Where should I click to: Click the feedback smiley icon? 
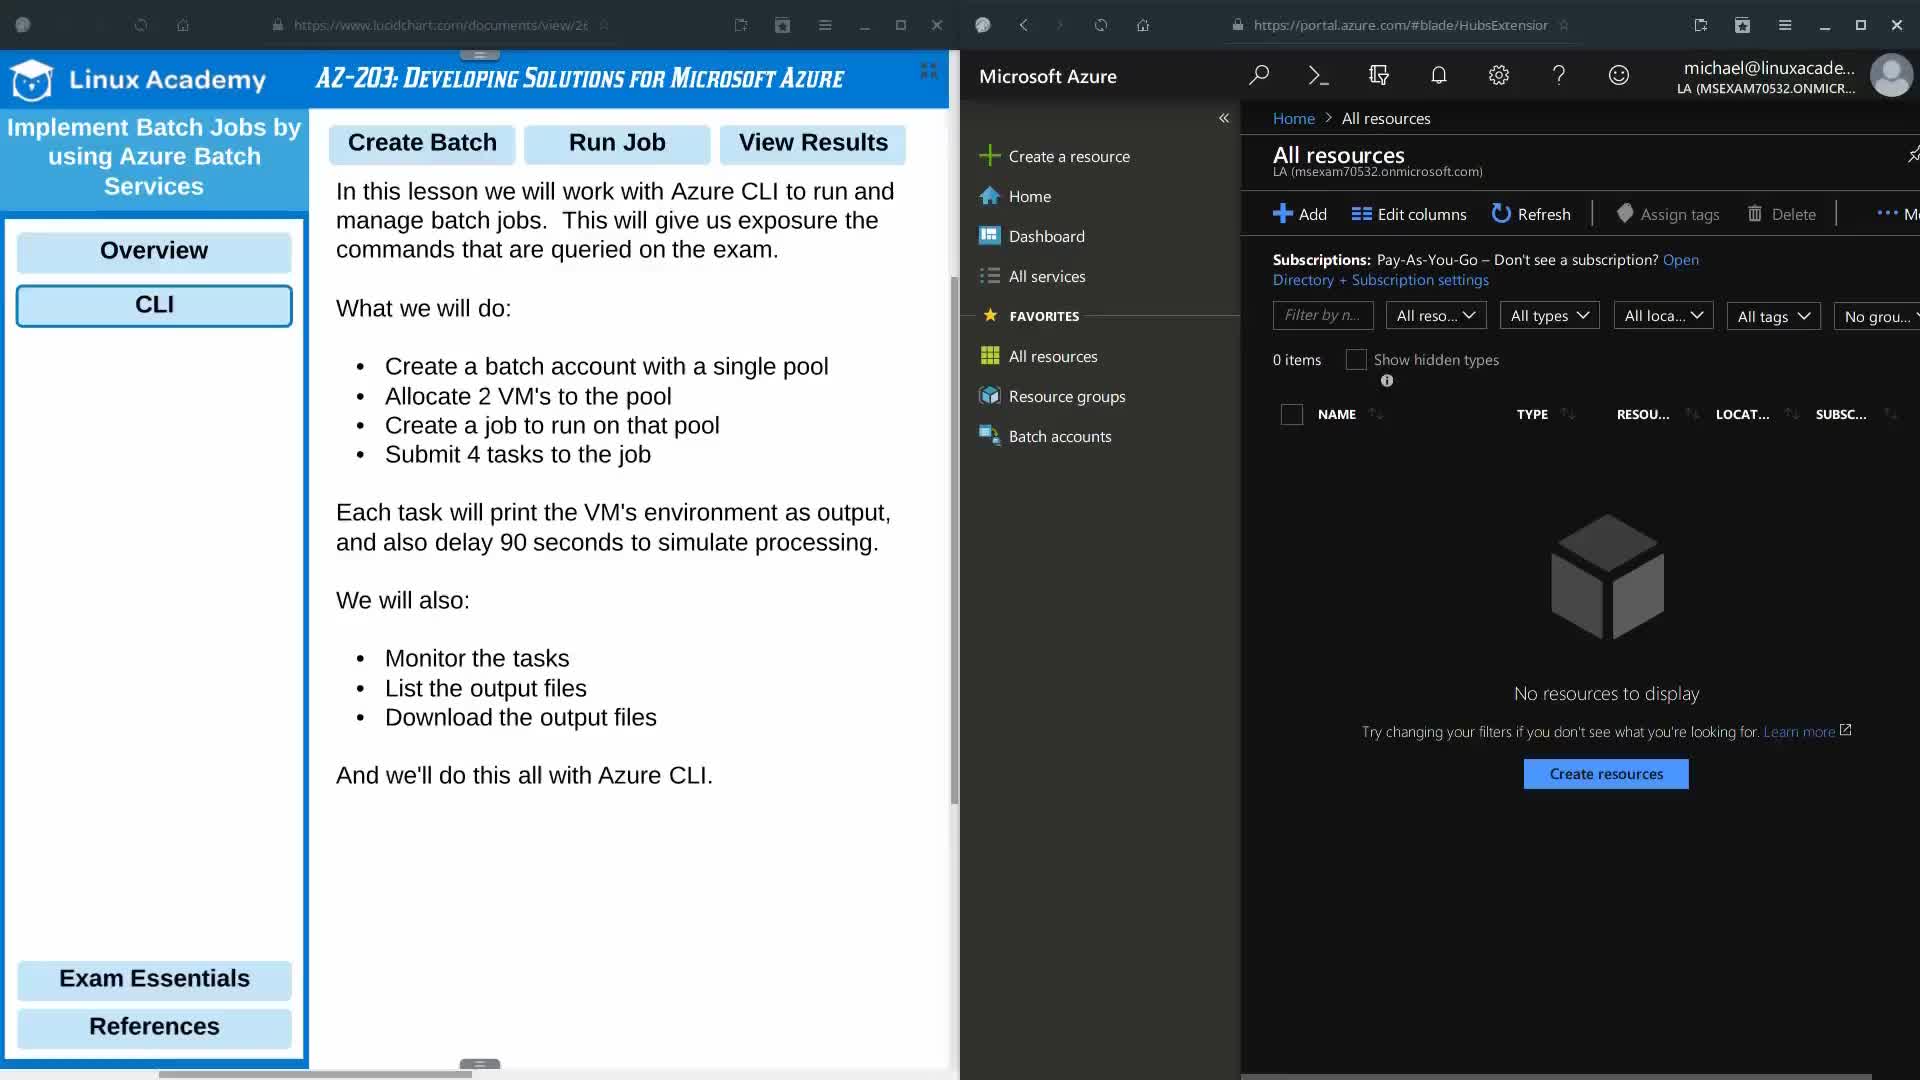pyautogui.click(x=1618, y=75)
